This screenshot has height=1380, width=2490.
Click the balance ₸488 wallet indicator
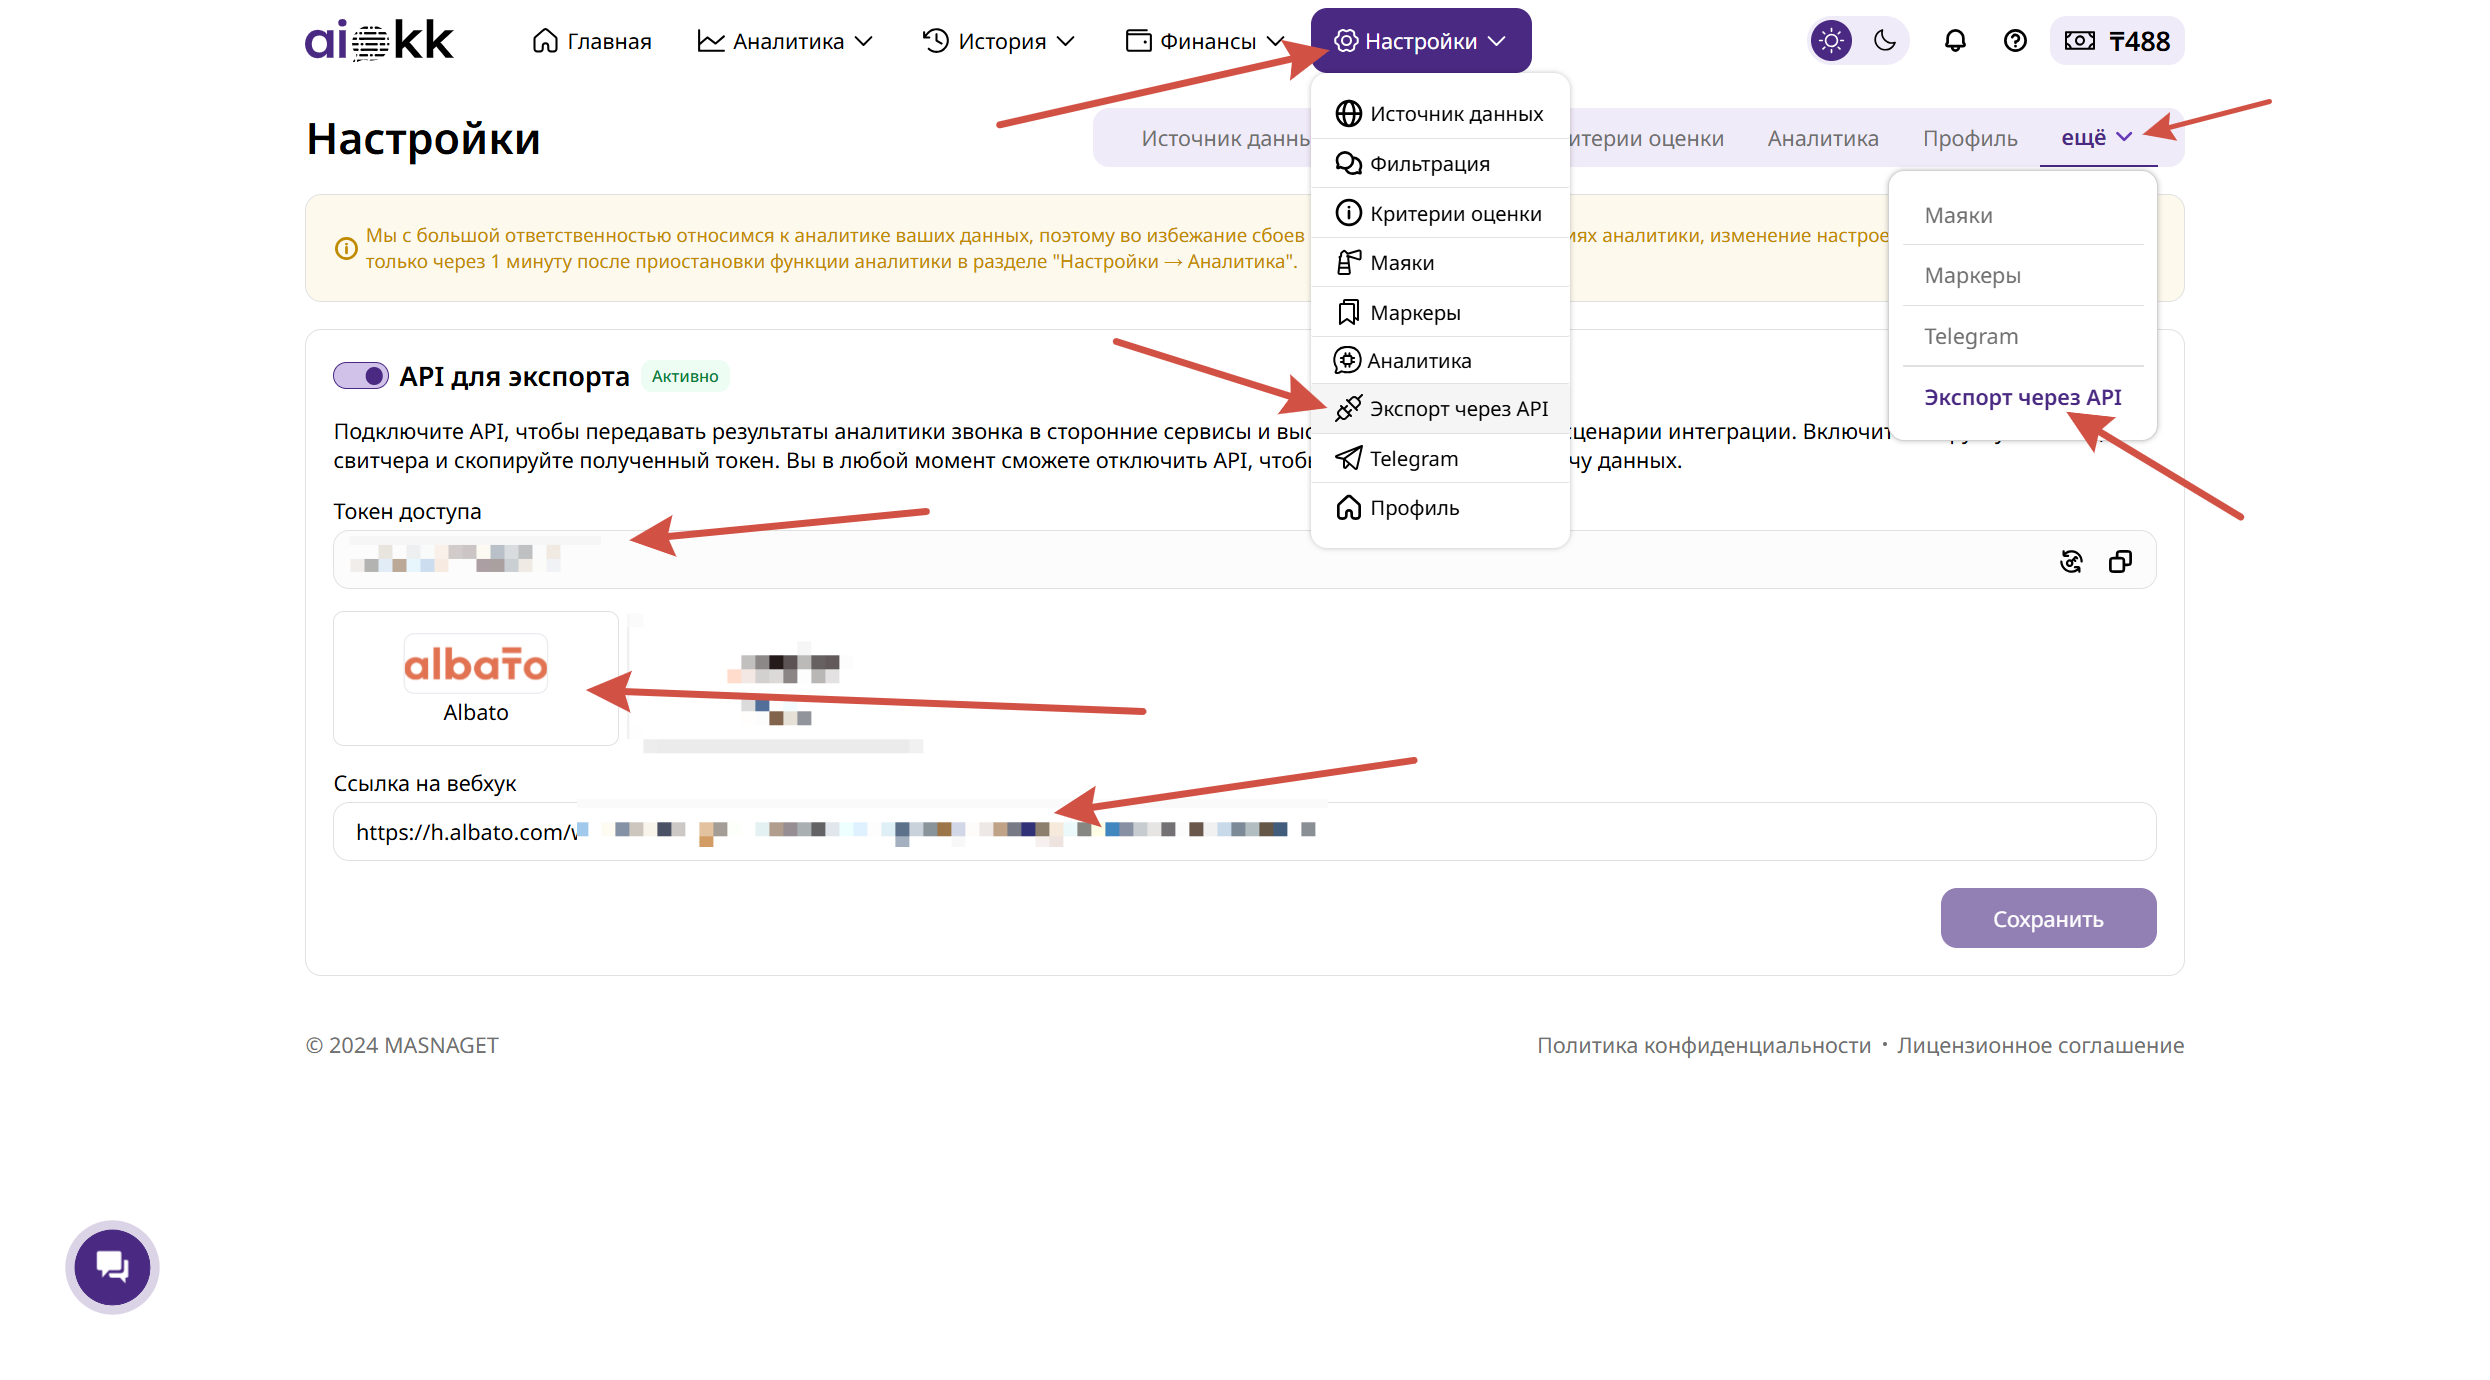click(x=2117, y=41)
